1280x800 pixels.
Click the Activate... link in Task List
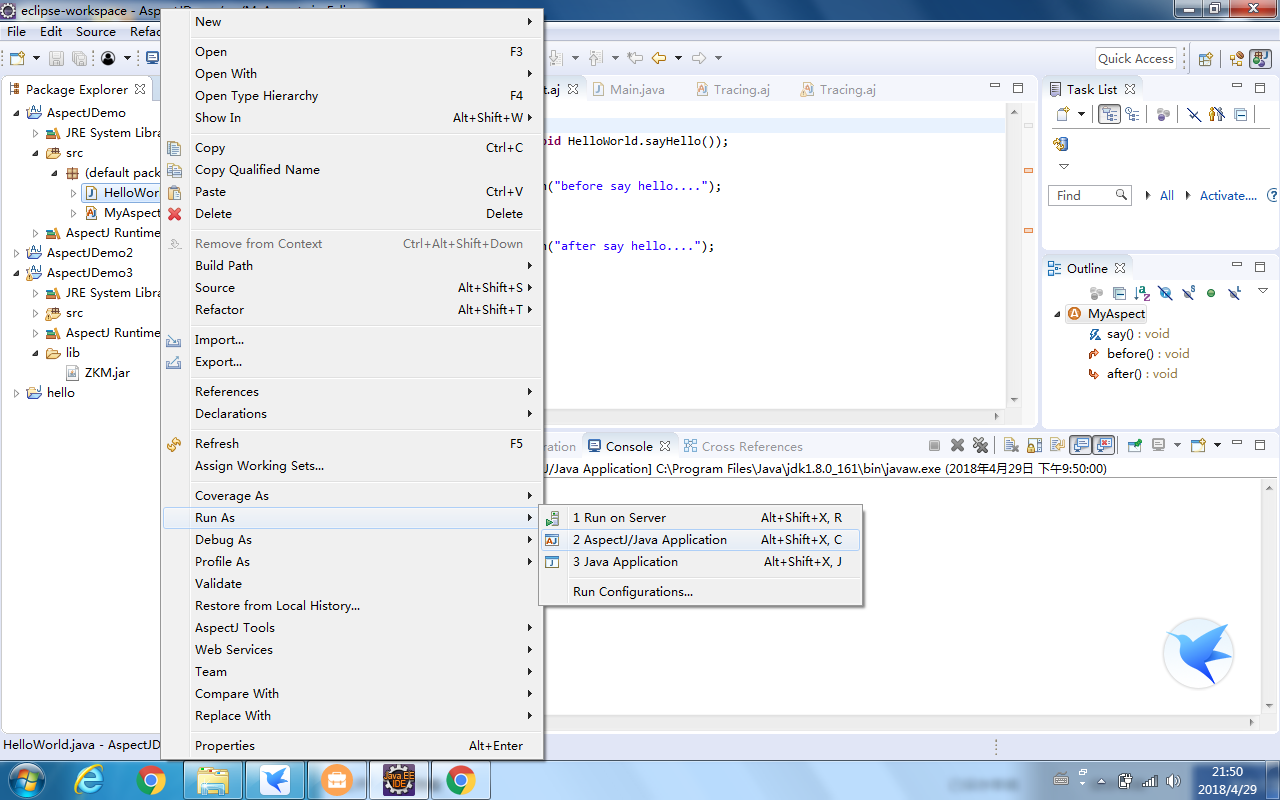[1228, 196]
